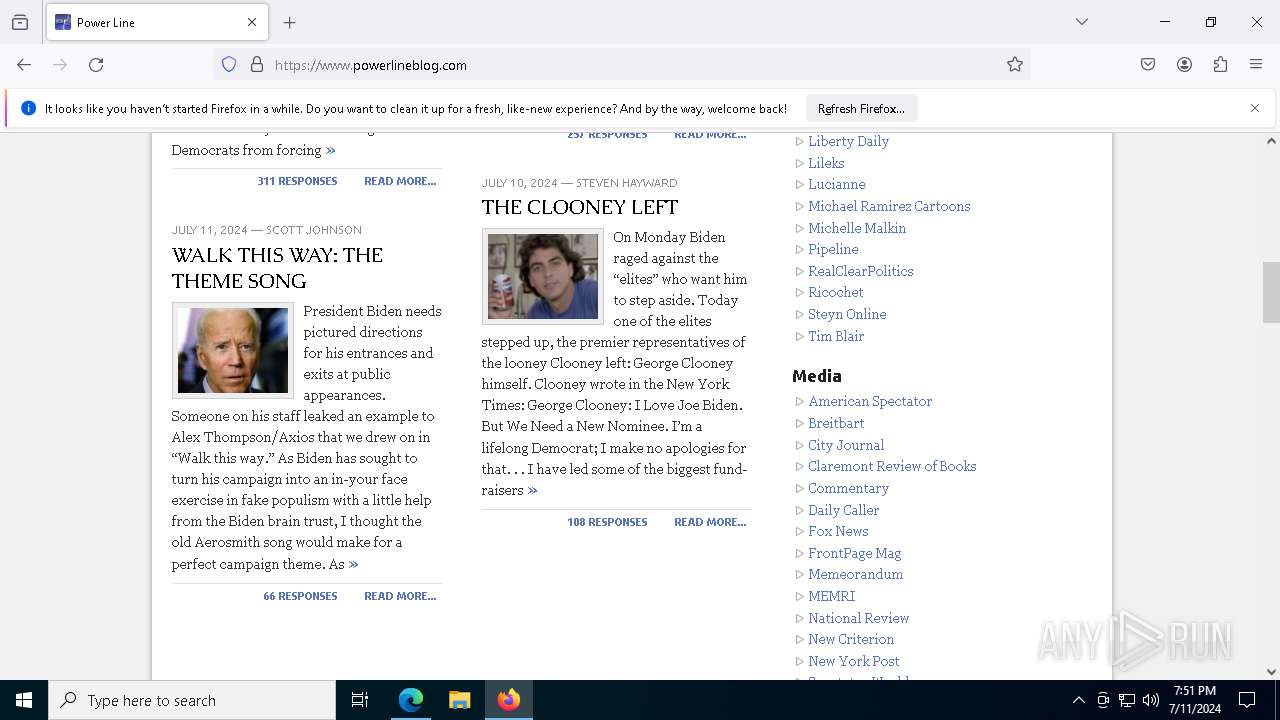1280x720 pixels.
Task: Visit Steyn Online link
Action: [x=847, y=314]
